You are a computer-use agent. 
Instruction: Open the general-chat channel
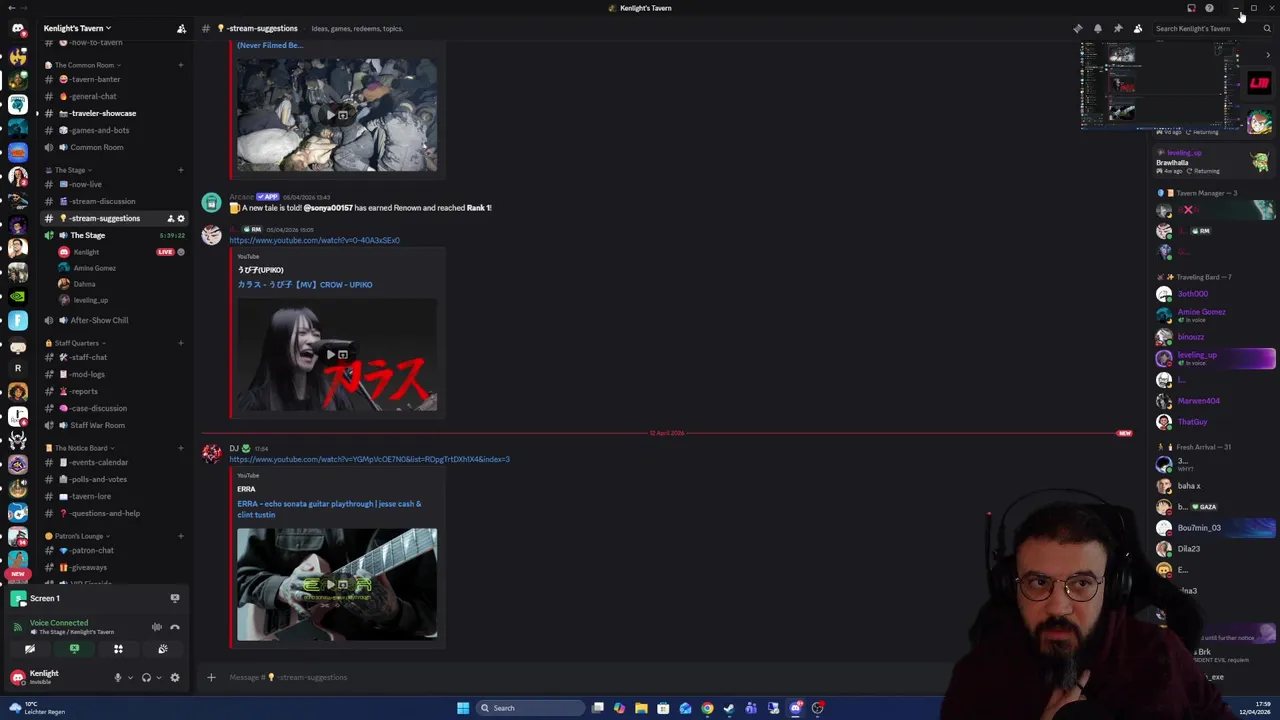112,96
